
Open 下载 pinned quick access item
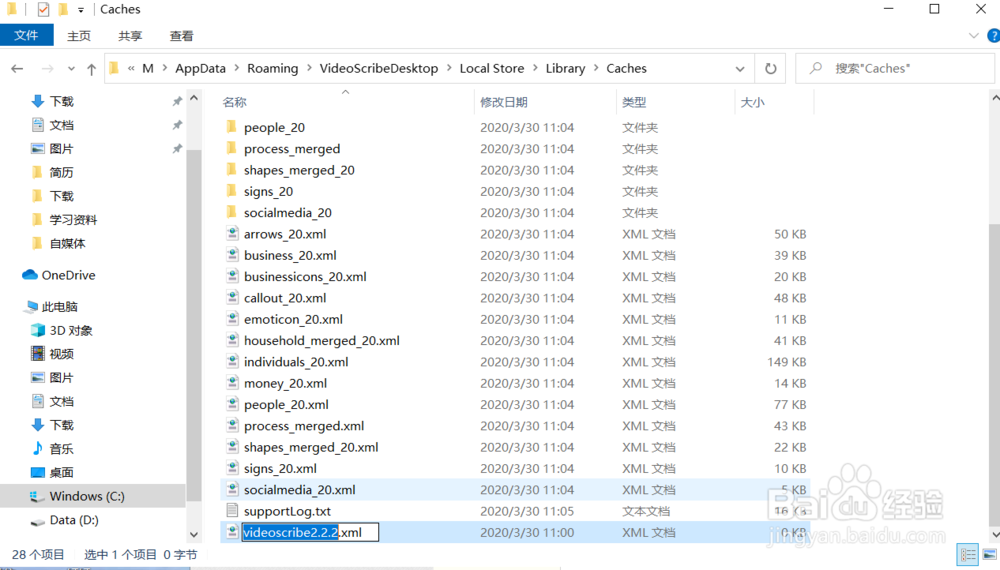[61, 101]
